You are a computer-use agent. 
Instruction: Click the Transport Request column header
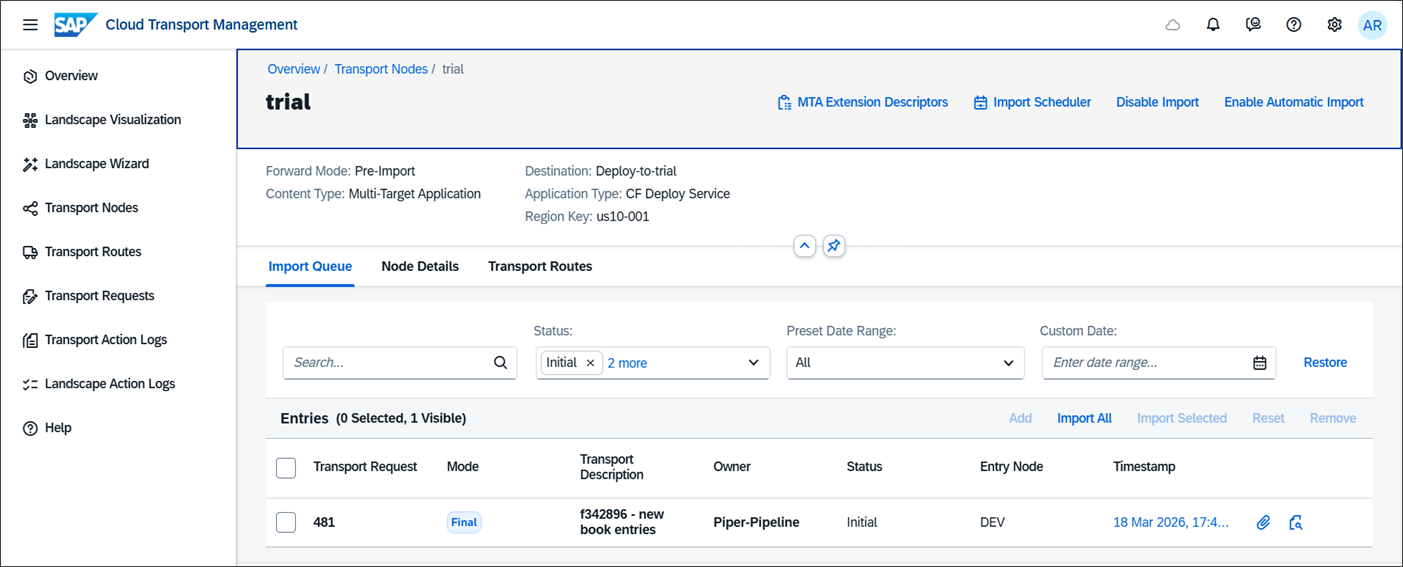click(x=365, y=467)
